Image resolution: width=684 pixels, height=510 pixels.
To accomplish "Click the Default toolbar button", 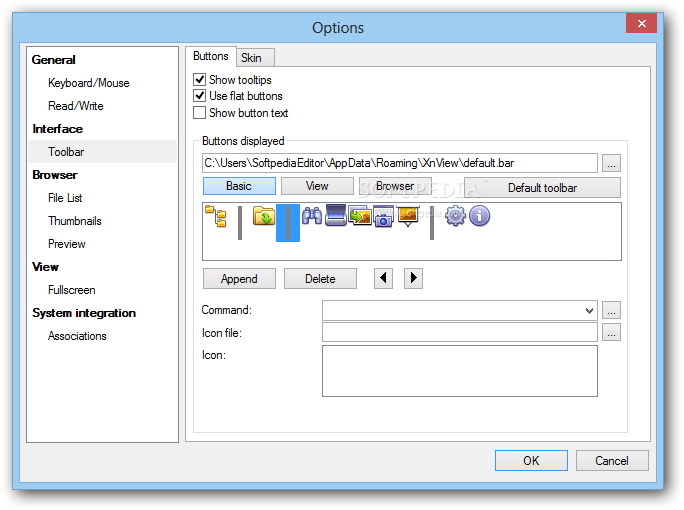I will point(542,188).
